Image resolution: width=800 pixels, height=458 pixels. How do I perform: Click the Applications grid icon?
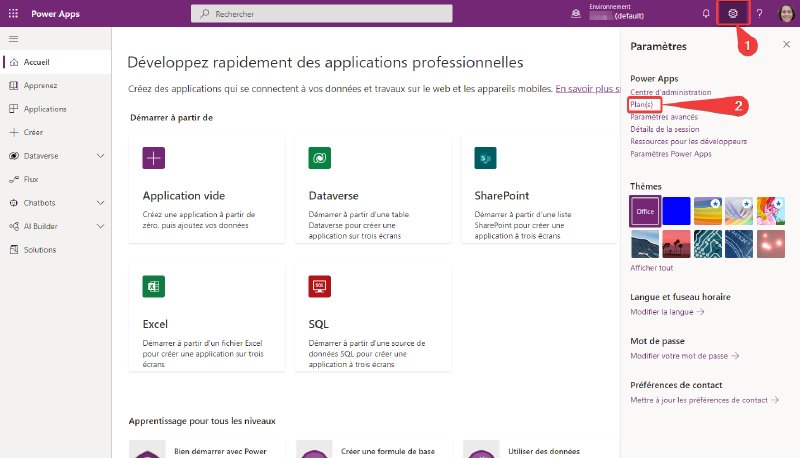click(14, 109)
